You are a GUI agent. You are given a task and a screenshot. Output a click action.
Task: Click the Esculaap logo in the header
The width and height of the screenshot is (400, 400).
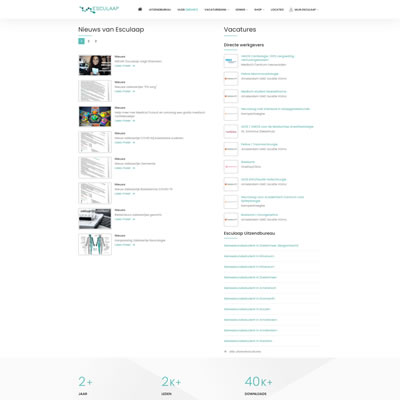(x=99, y=9)
